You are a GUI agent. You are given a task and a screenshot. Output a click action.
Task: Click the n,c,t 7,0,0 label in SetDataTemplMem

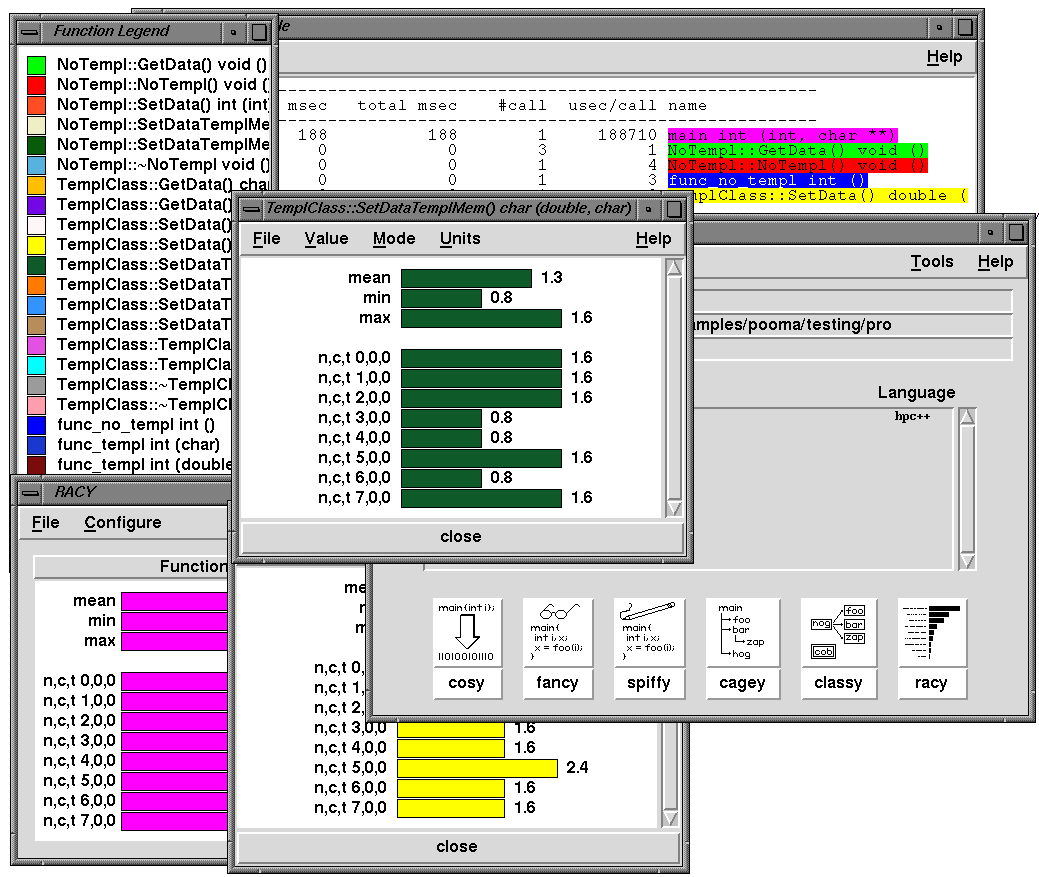coord(355,498)
